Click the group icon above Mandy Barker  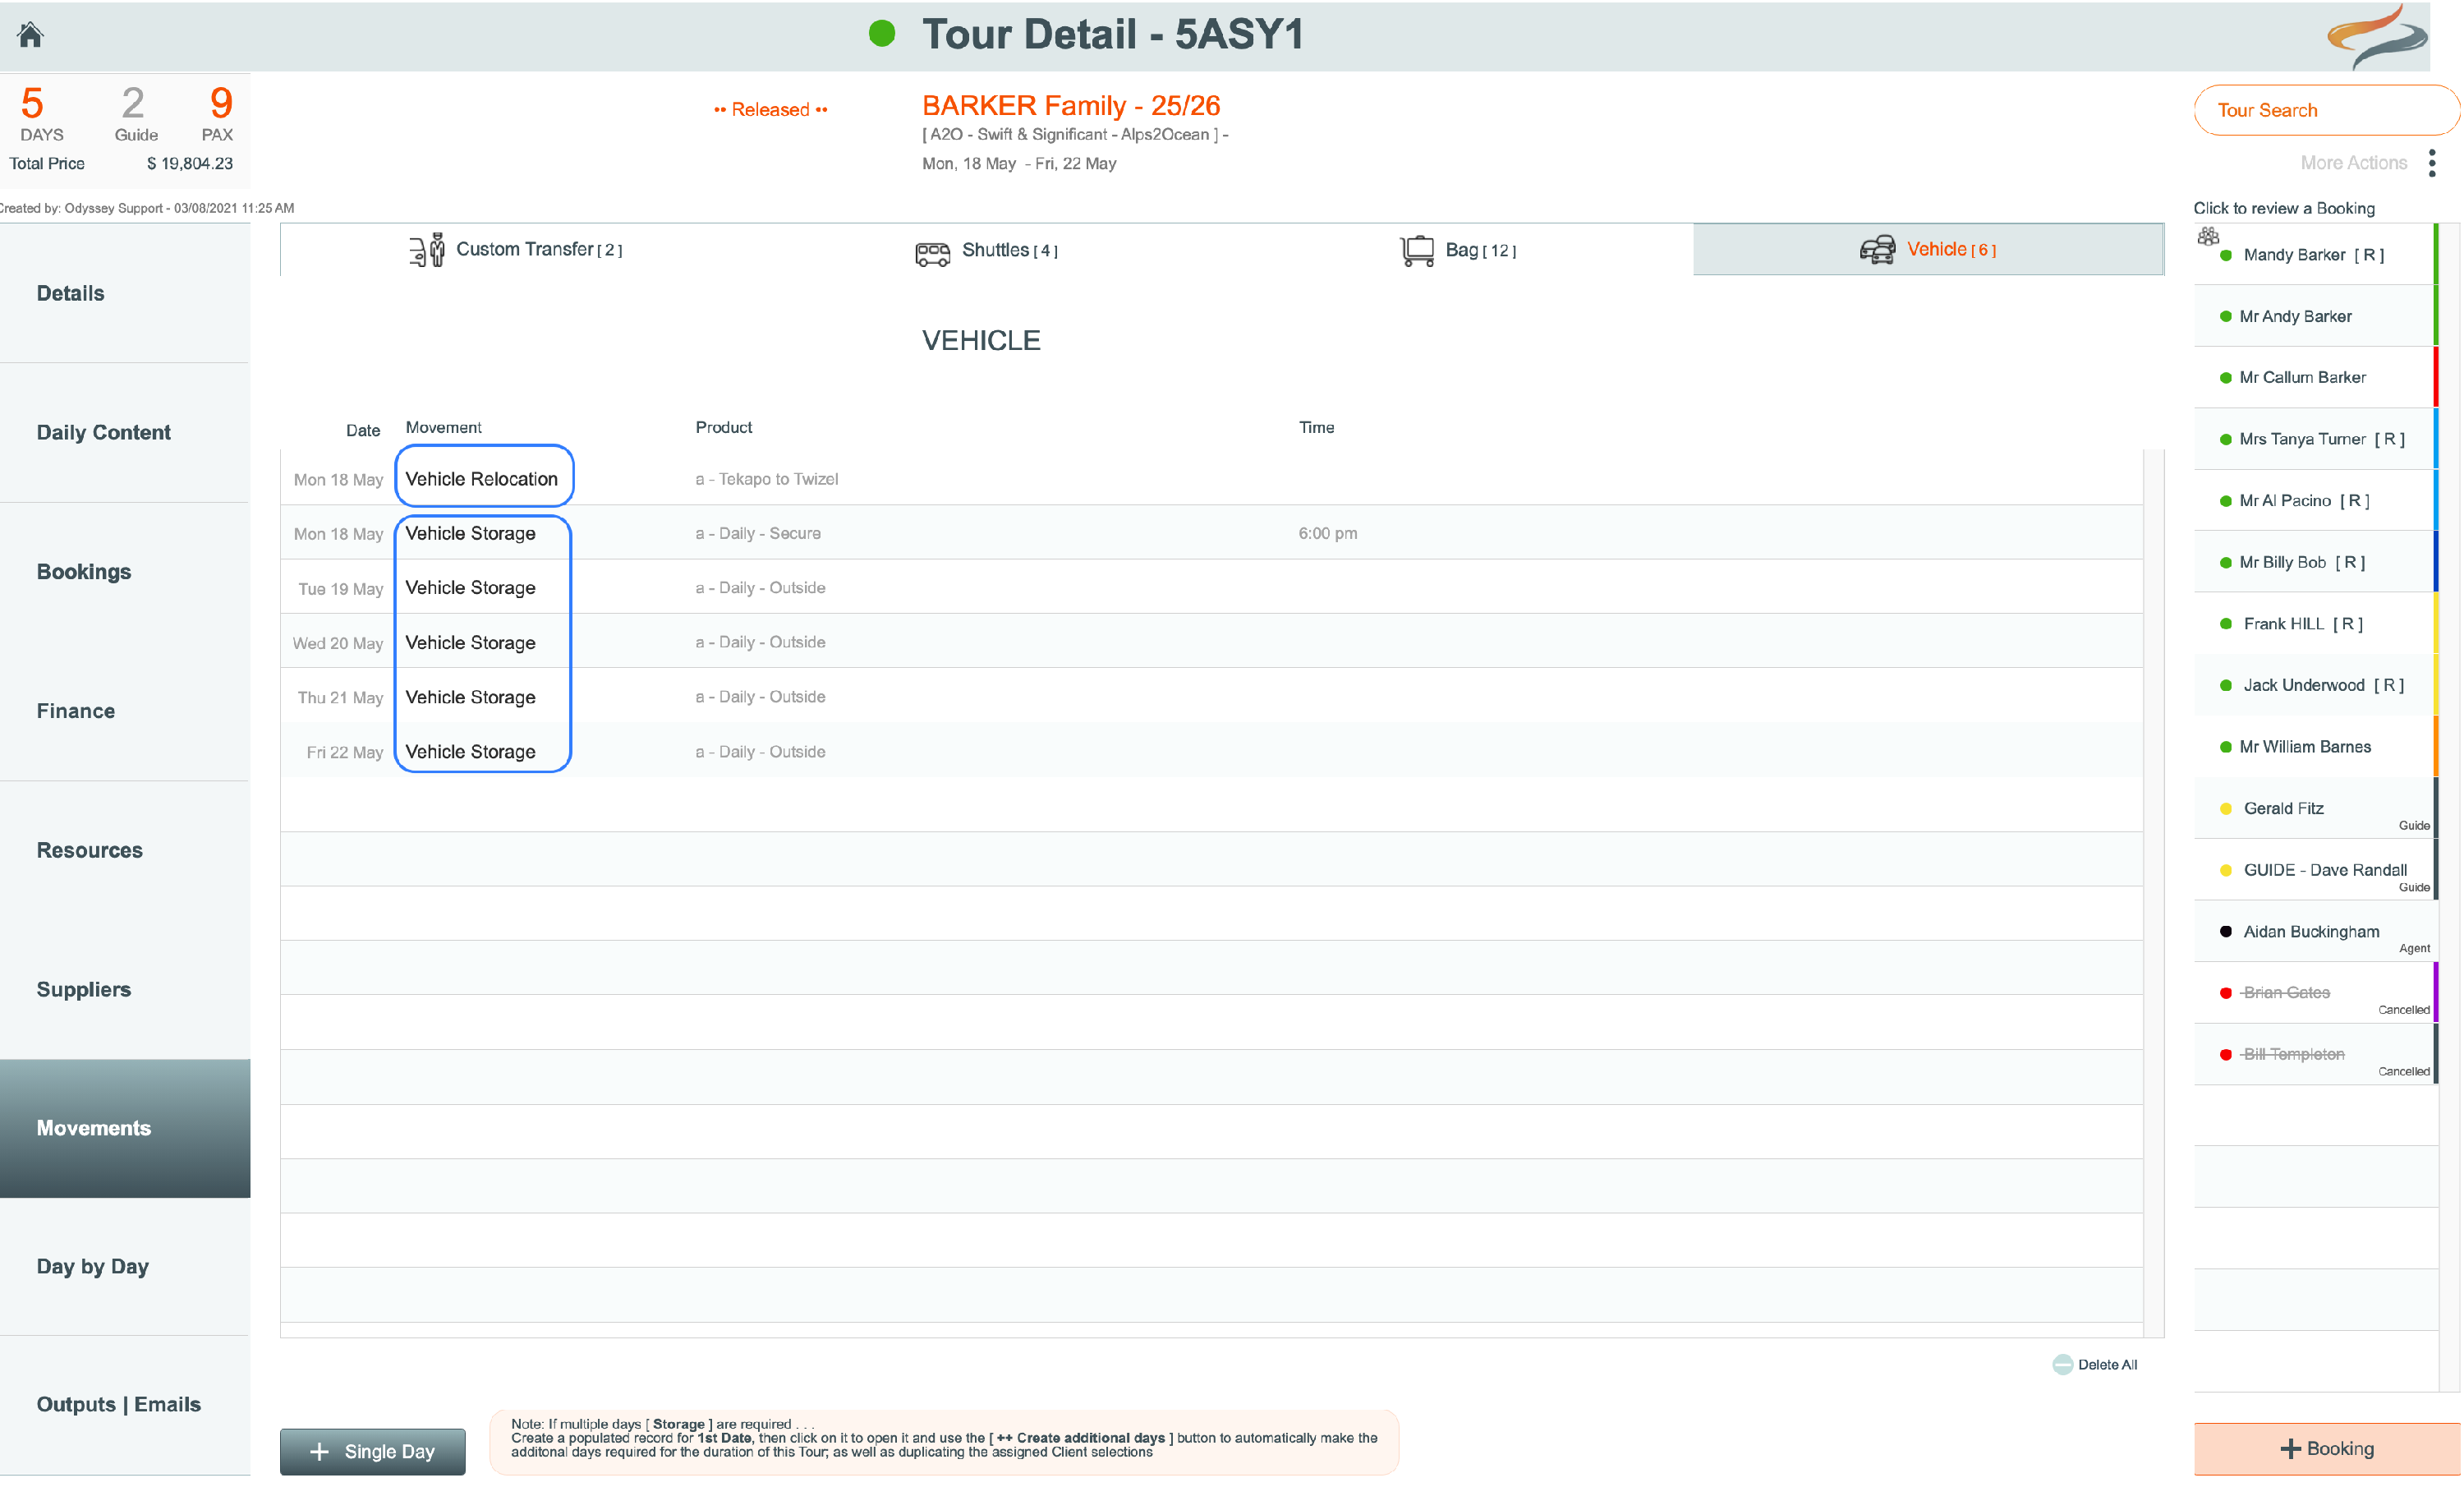pos(2208,236)
